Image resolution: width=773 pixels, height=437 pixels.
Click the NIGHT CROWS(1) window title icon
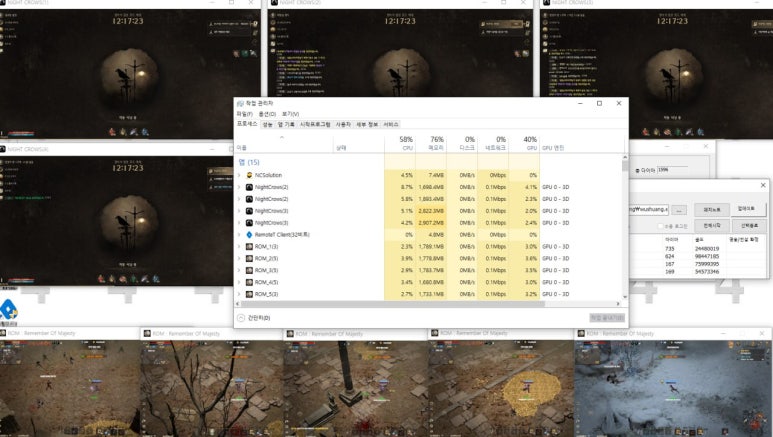3,2
